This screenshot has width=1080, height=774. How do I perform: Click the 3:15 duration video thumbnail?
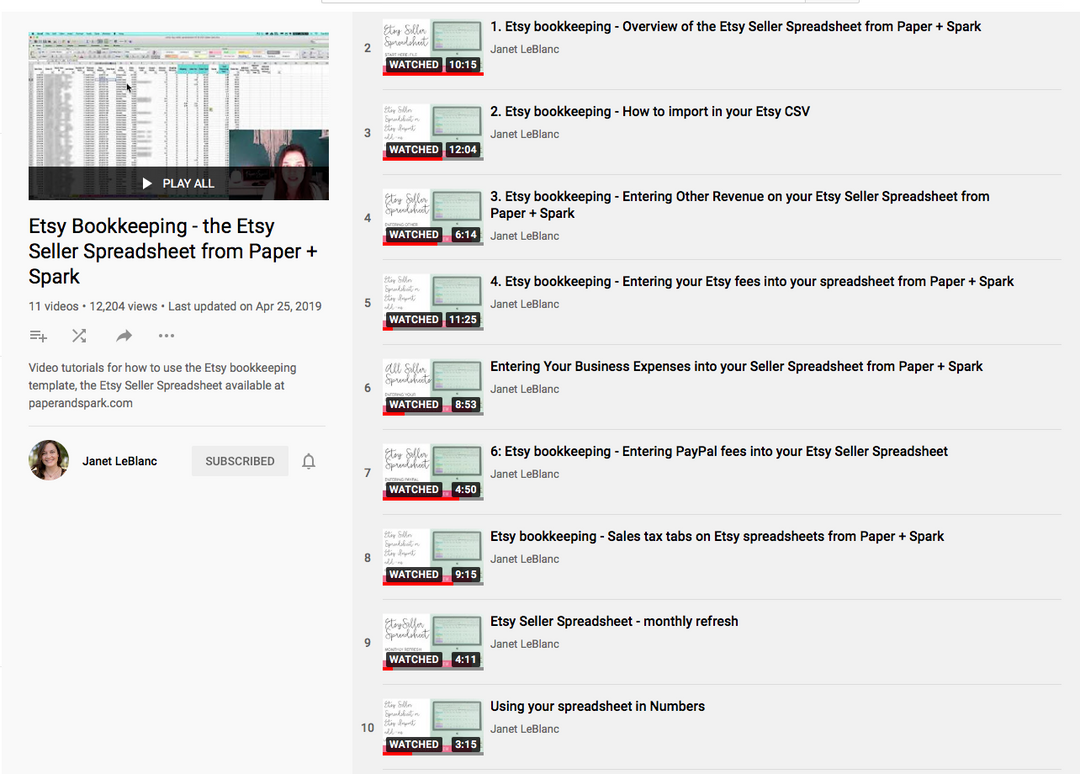click(x=432, y=727)
